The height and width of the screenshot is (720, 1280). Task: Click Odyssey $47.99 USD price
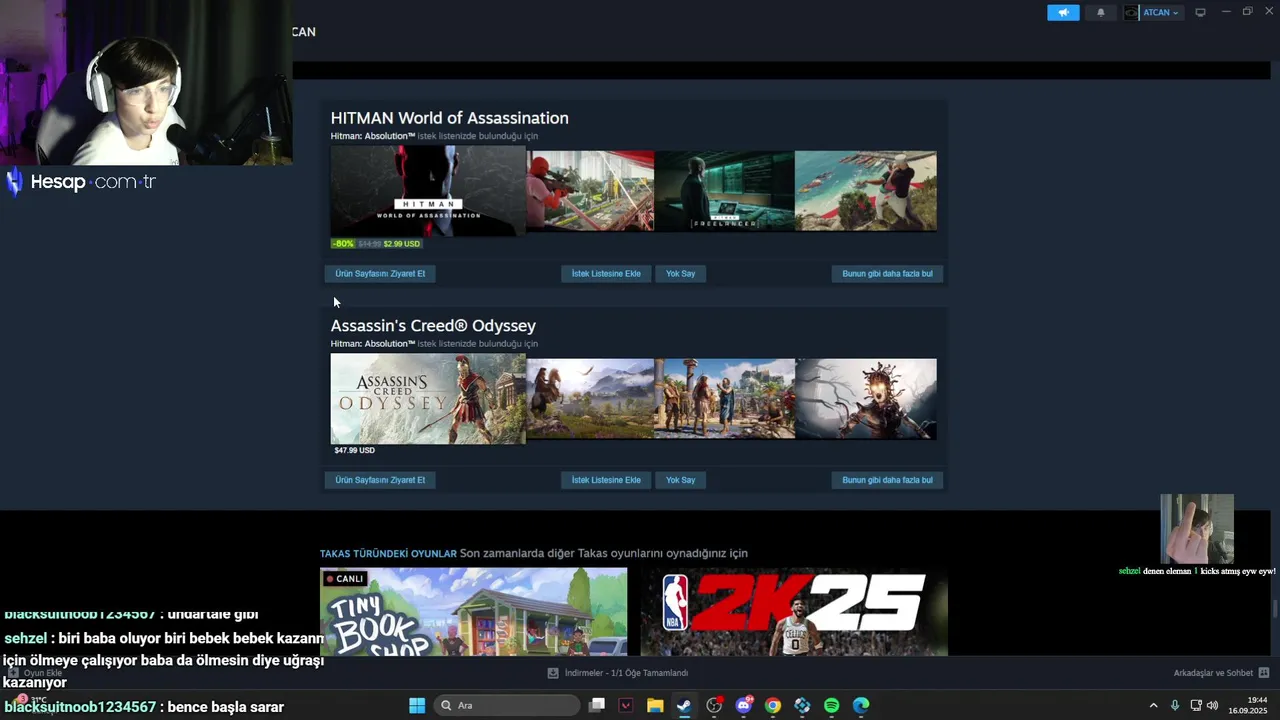[354, 450]
